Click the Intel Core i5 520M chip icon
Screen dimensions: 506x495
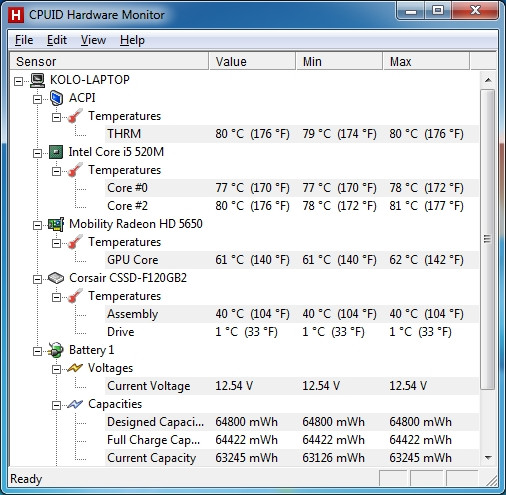click(x=56, y=152)
